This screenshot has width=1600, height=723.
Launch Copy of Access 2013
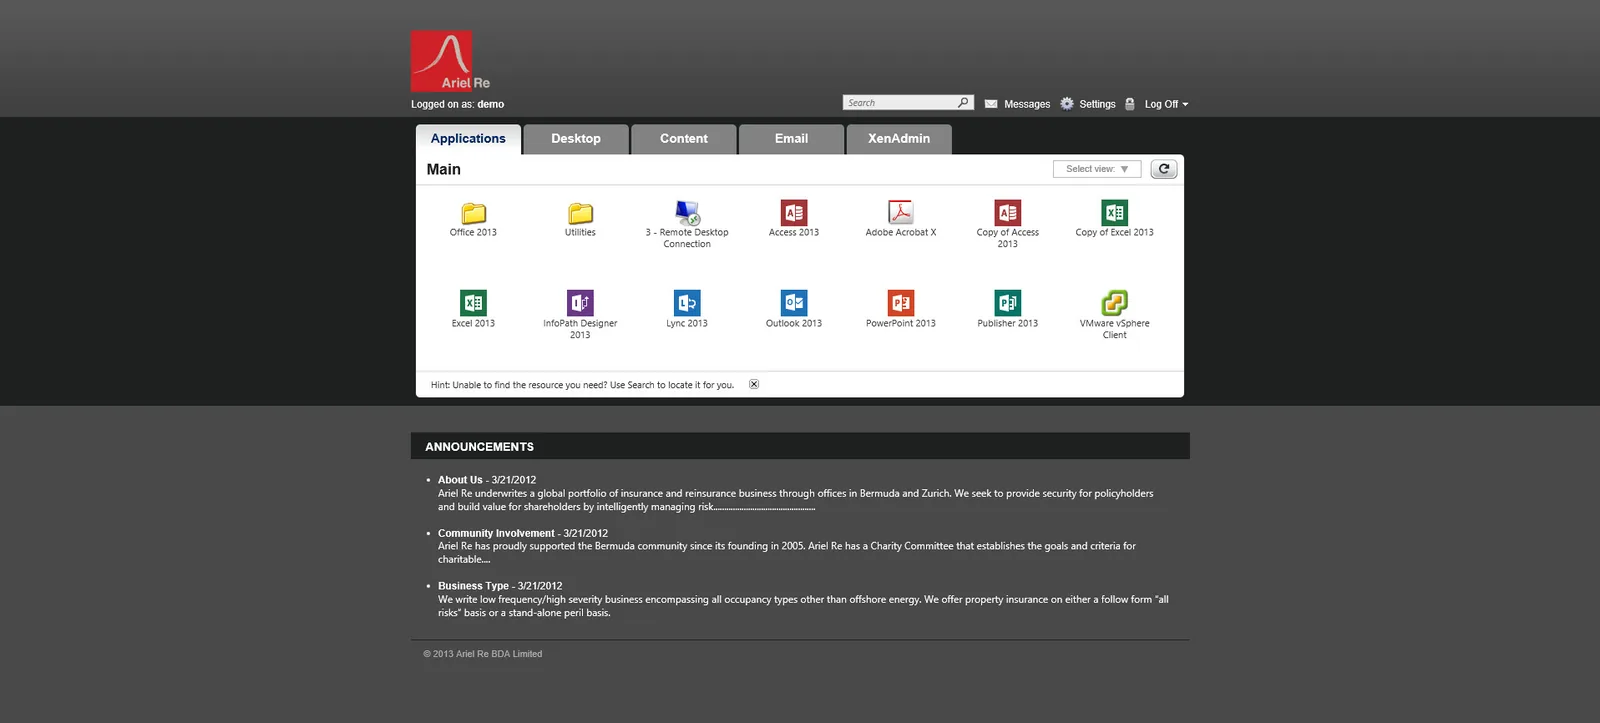point(1008,224)
